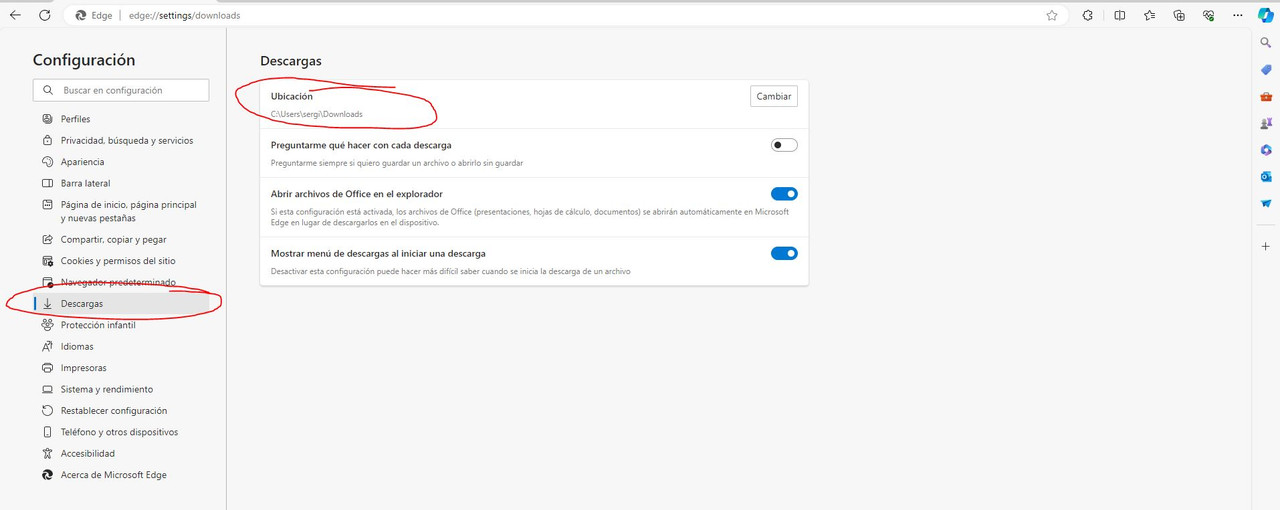Image resolution: width=1280 pixels, height=510 pixels.
Task: Open Microsoft 365 in the sidebar
Action: click(x=1266, y=150)
